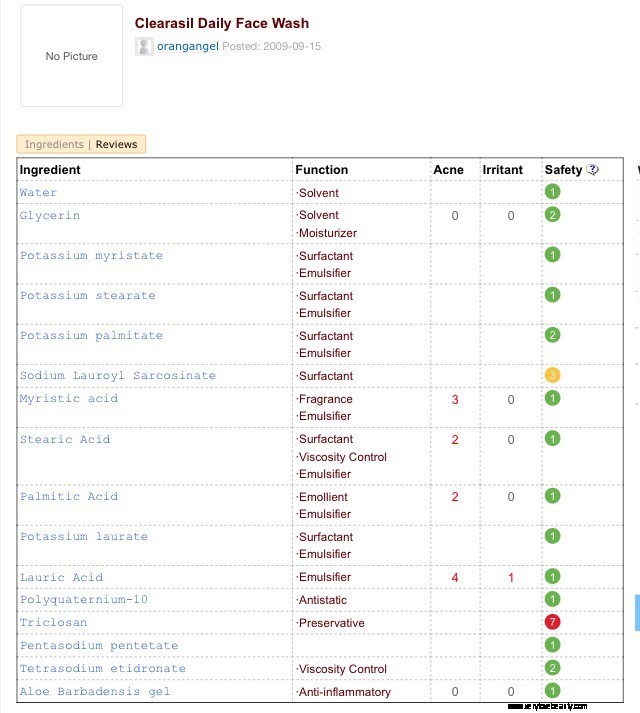Open the Tetrasodium etidronate ingredient link
Viewport: 640px width, 713px height.
(102, 668)
